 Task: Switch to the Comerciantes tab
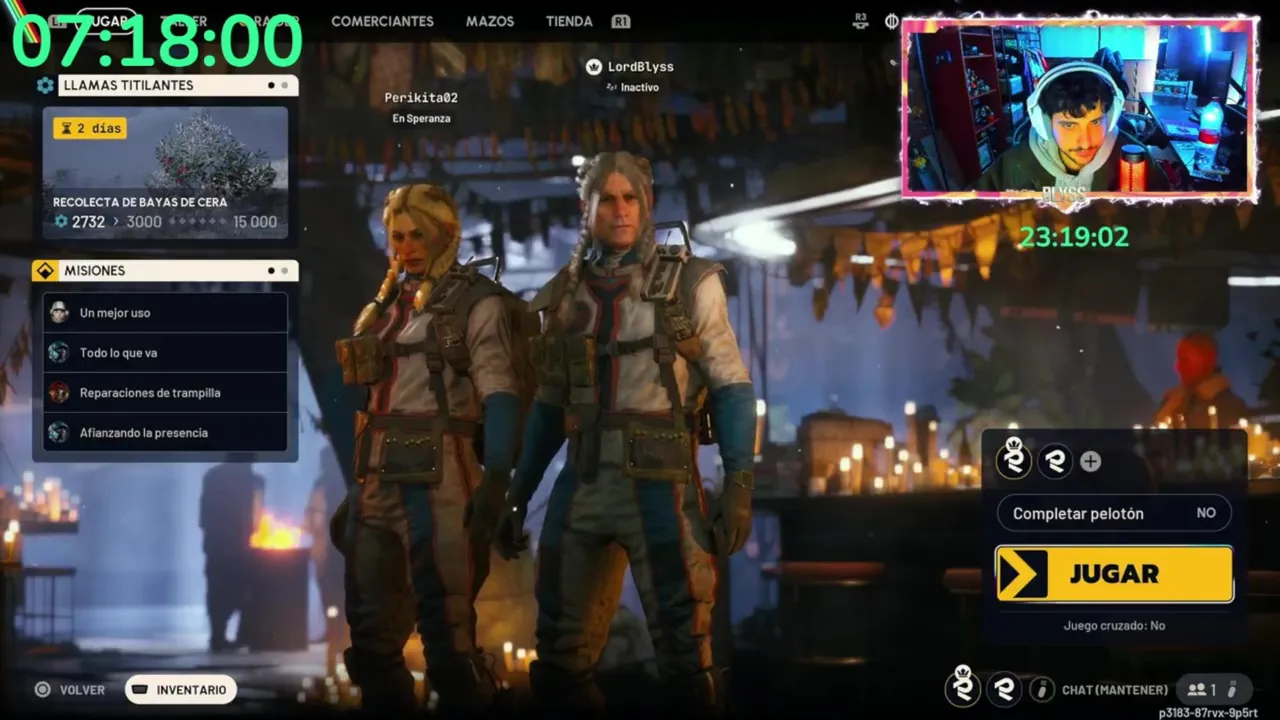pyautogui.click(x=382, y=21)
